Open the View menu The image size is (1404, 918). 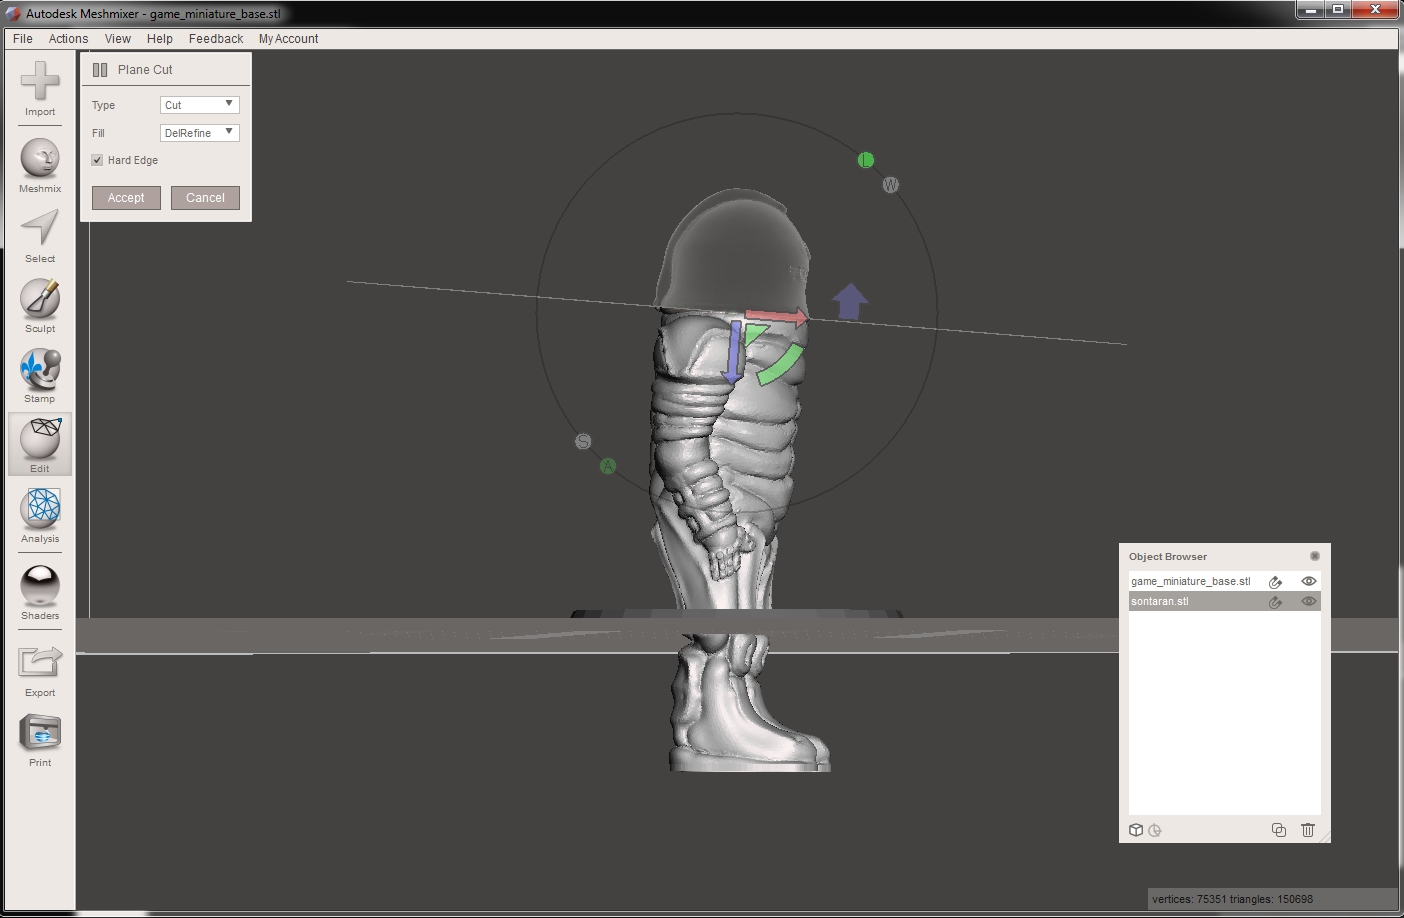(x=118, y=39)
